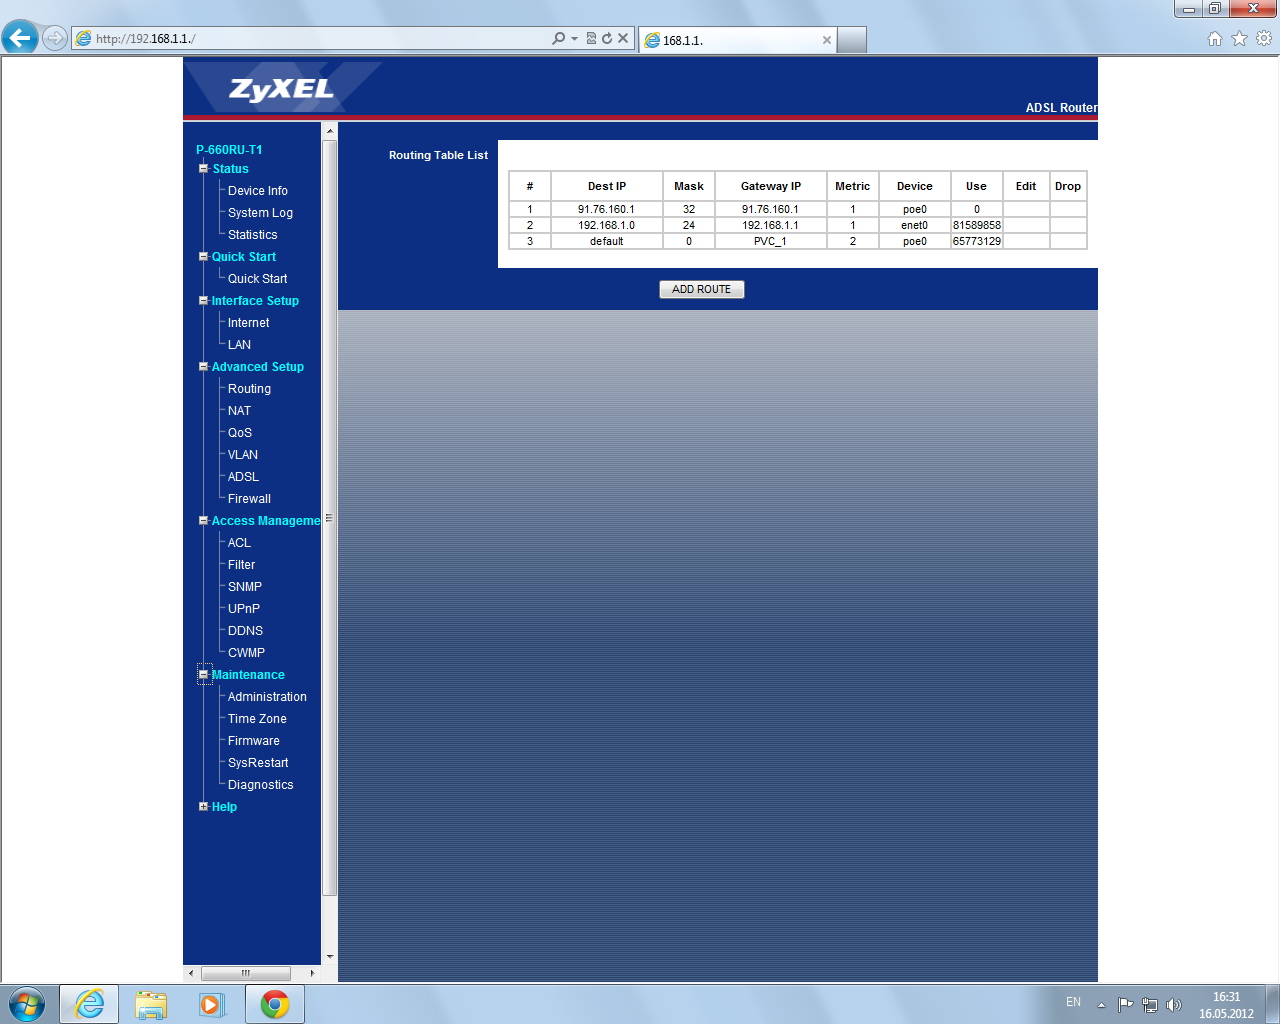
Task: Open VLAN settings
Action: click(x=243, y=455)
